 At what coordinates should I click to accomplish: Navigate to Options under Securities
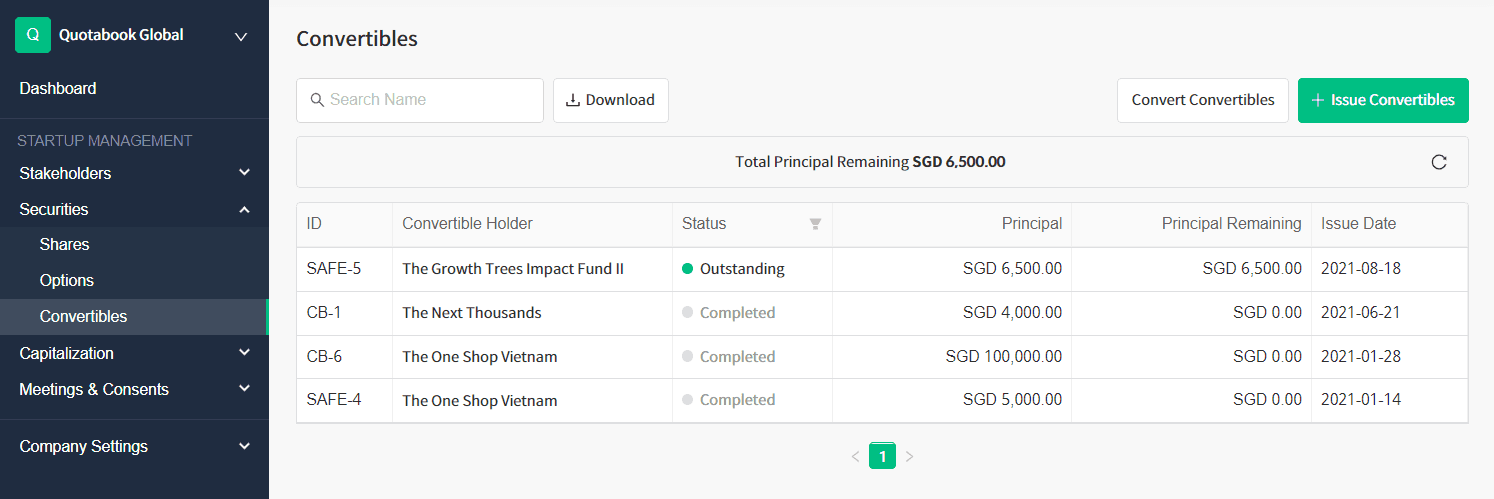coord(67,280)
